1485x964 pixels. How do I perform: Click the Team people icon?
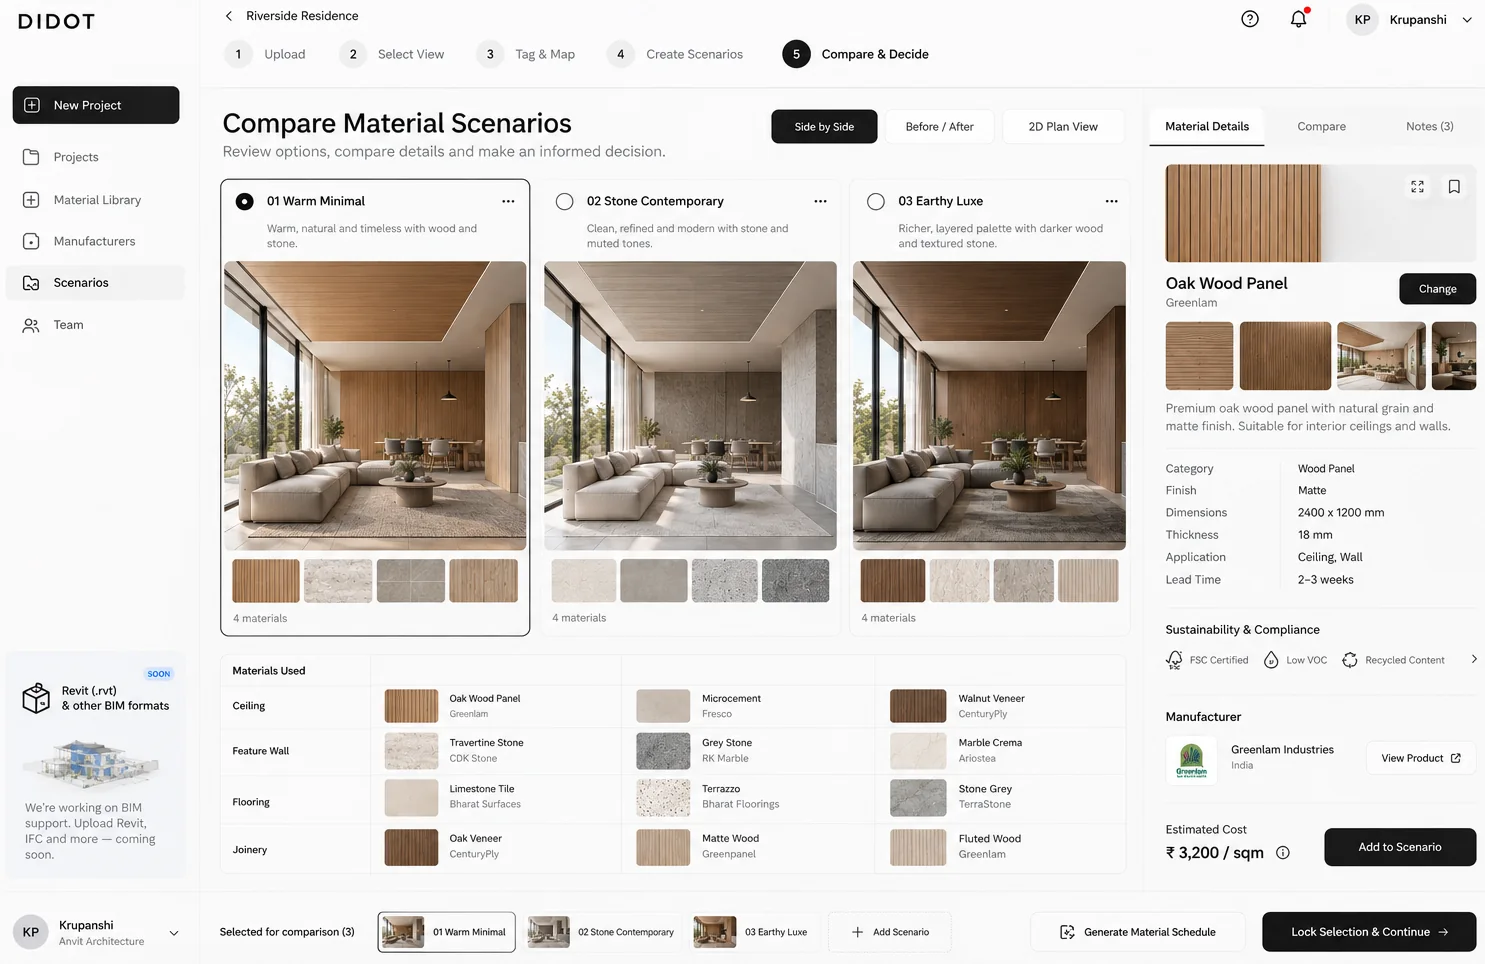coord(31,325)
